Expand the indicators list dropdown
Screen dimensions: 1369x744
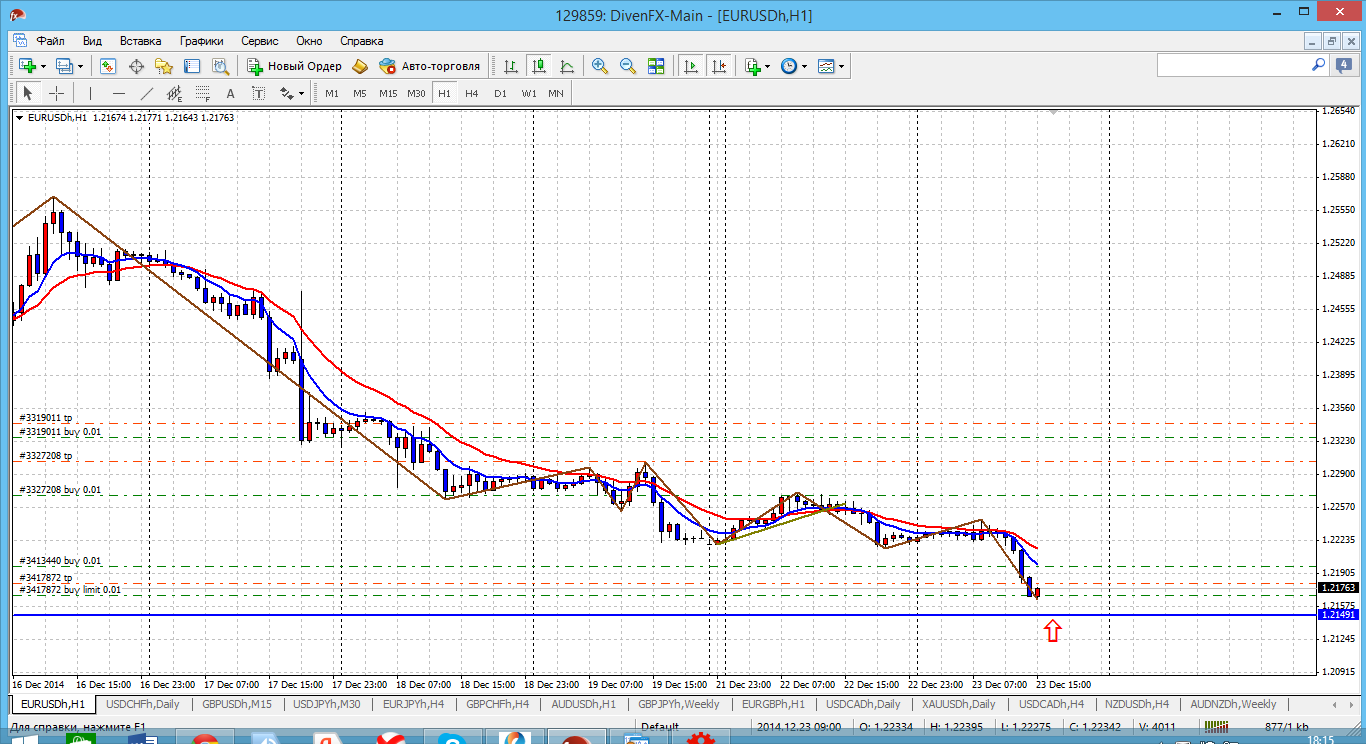767,66
